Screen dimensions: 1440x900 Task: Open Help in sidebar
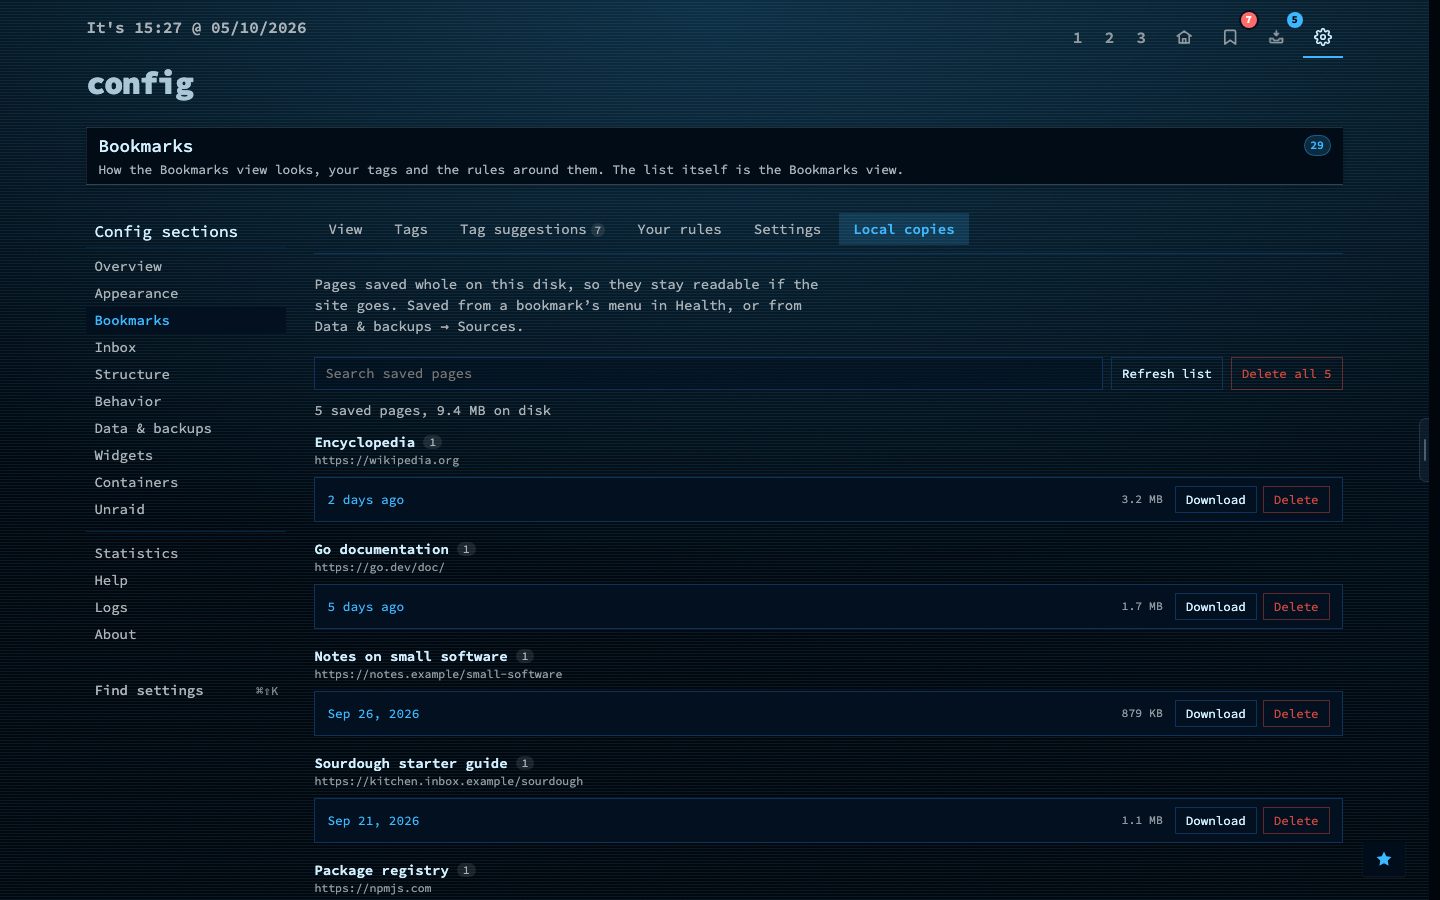pos(186,580)
